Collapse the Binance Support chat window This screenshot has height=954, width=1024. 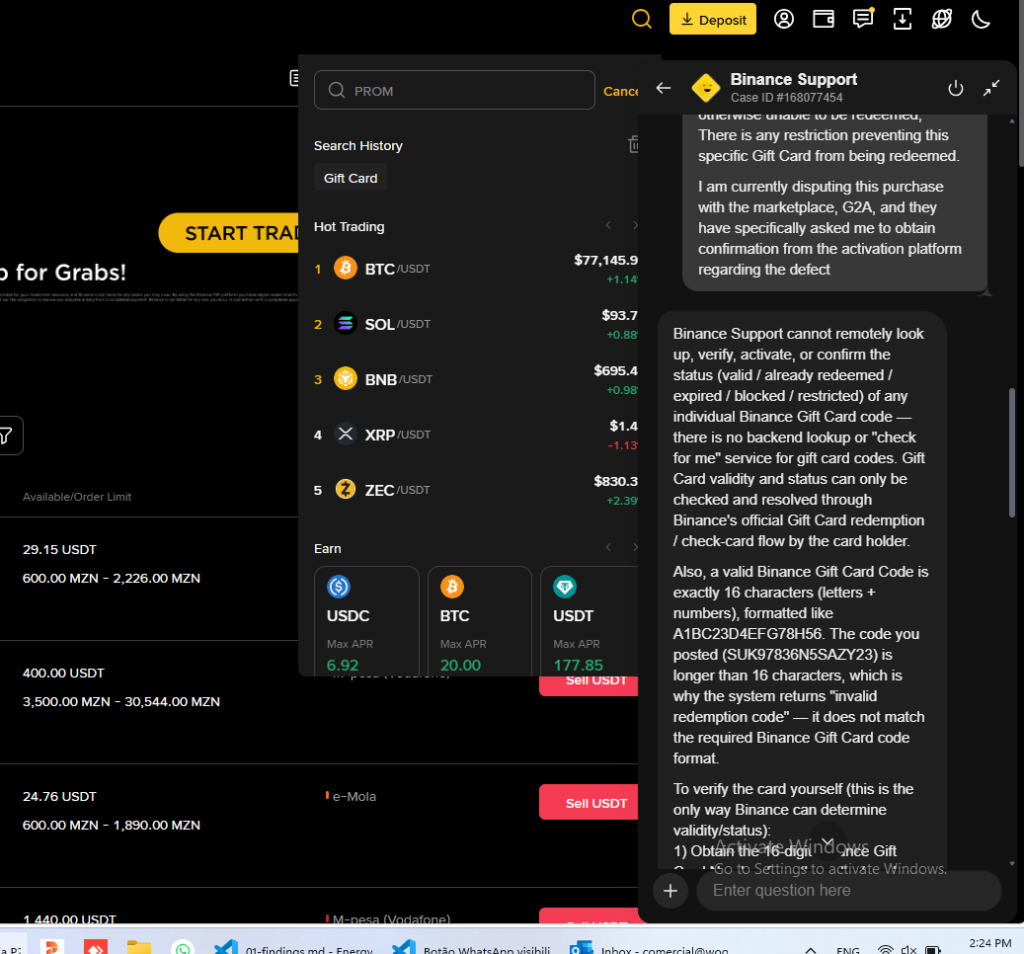(x=991, y=87)
